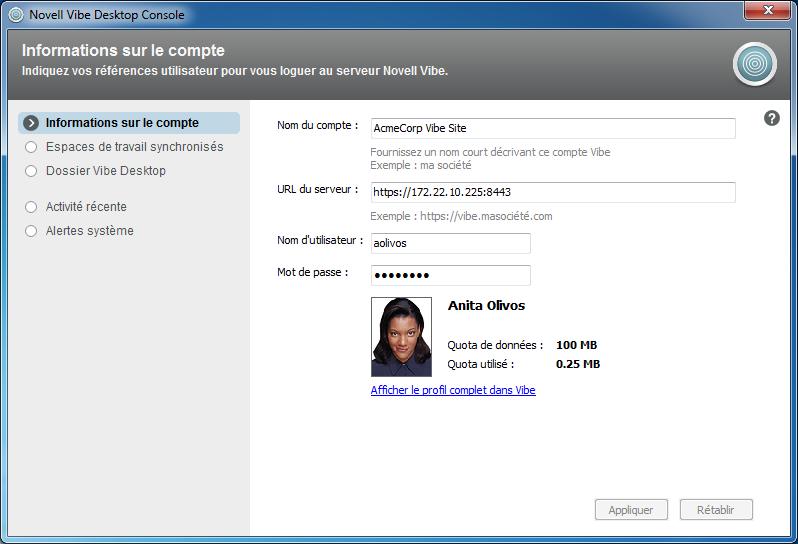
Task: Click the Mot de passe label
Action: pos(312,272)
